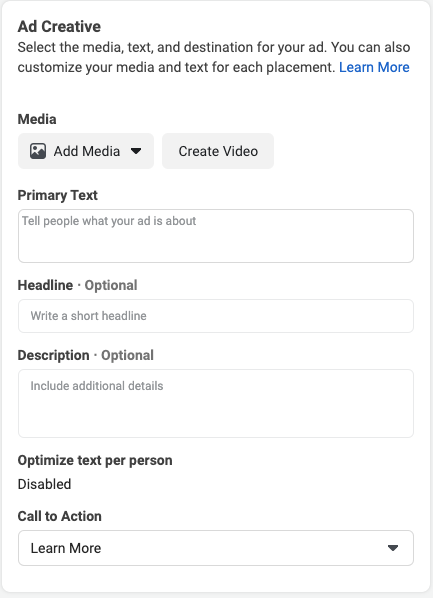
Task: Click the Primary Text label
Action: [58, 195]
